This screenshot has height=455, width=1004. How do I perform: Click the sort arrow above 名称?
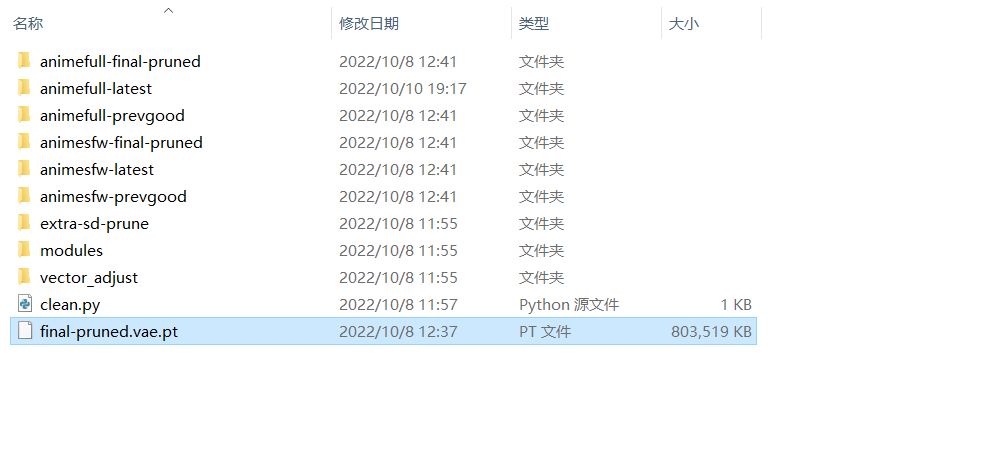168,10
